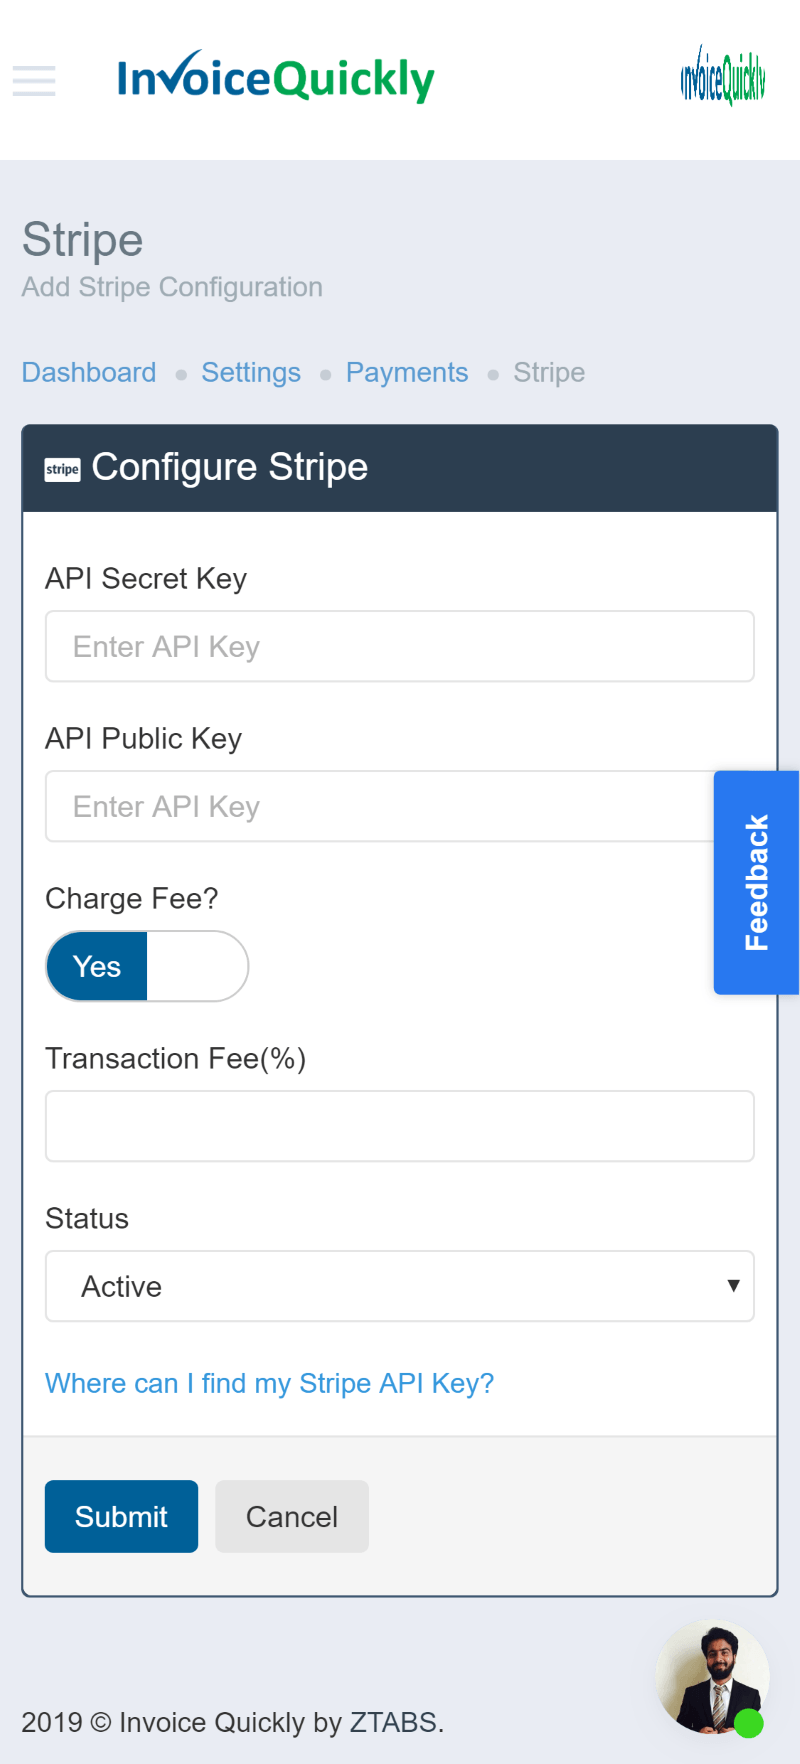Click the InvoiceQuickly main logo

(275, 78)
